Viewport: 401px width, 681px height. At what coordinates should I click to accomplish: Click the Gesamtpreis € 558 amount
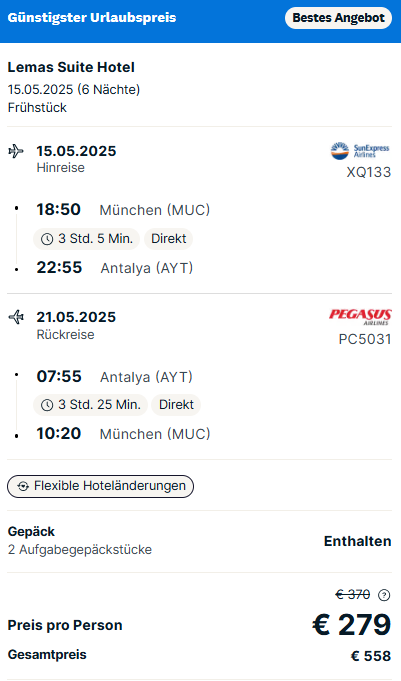(x=371, y=656)
